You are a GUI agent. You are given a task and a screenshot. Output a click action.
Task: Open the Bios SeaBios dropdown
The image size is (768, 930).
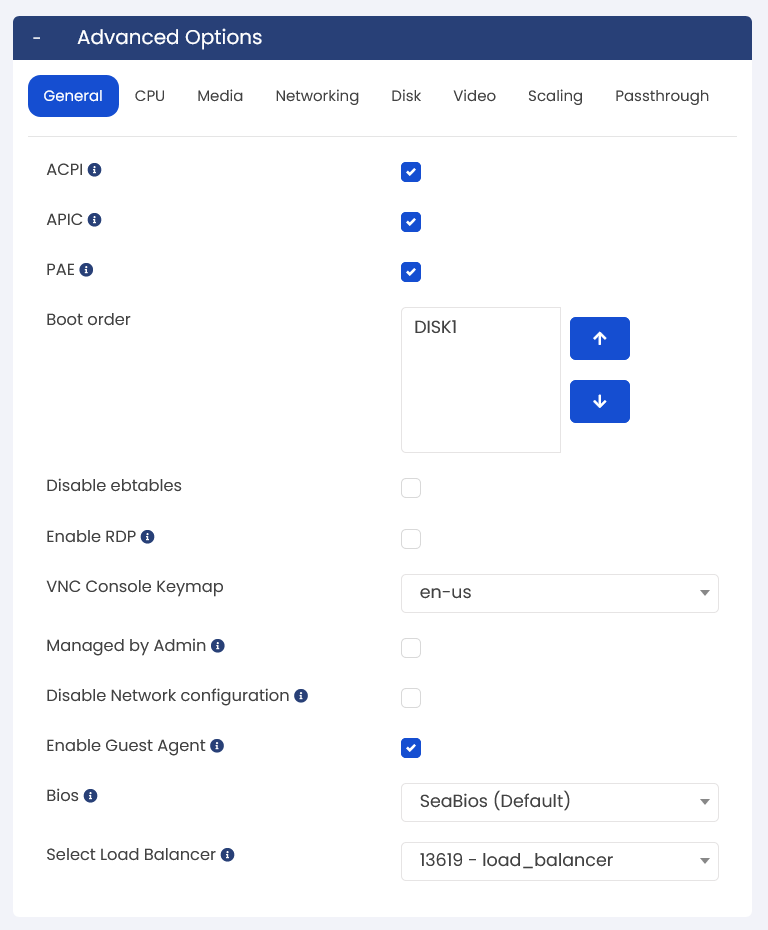click(x=560, y=802)
